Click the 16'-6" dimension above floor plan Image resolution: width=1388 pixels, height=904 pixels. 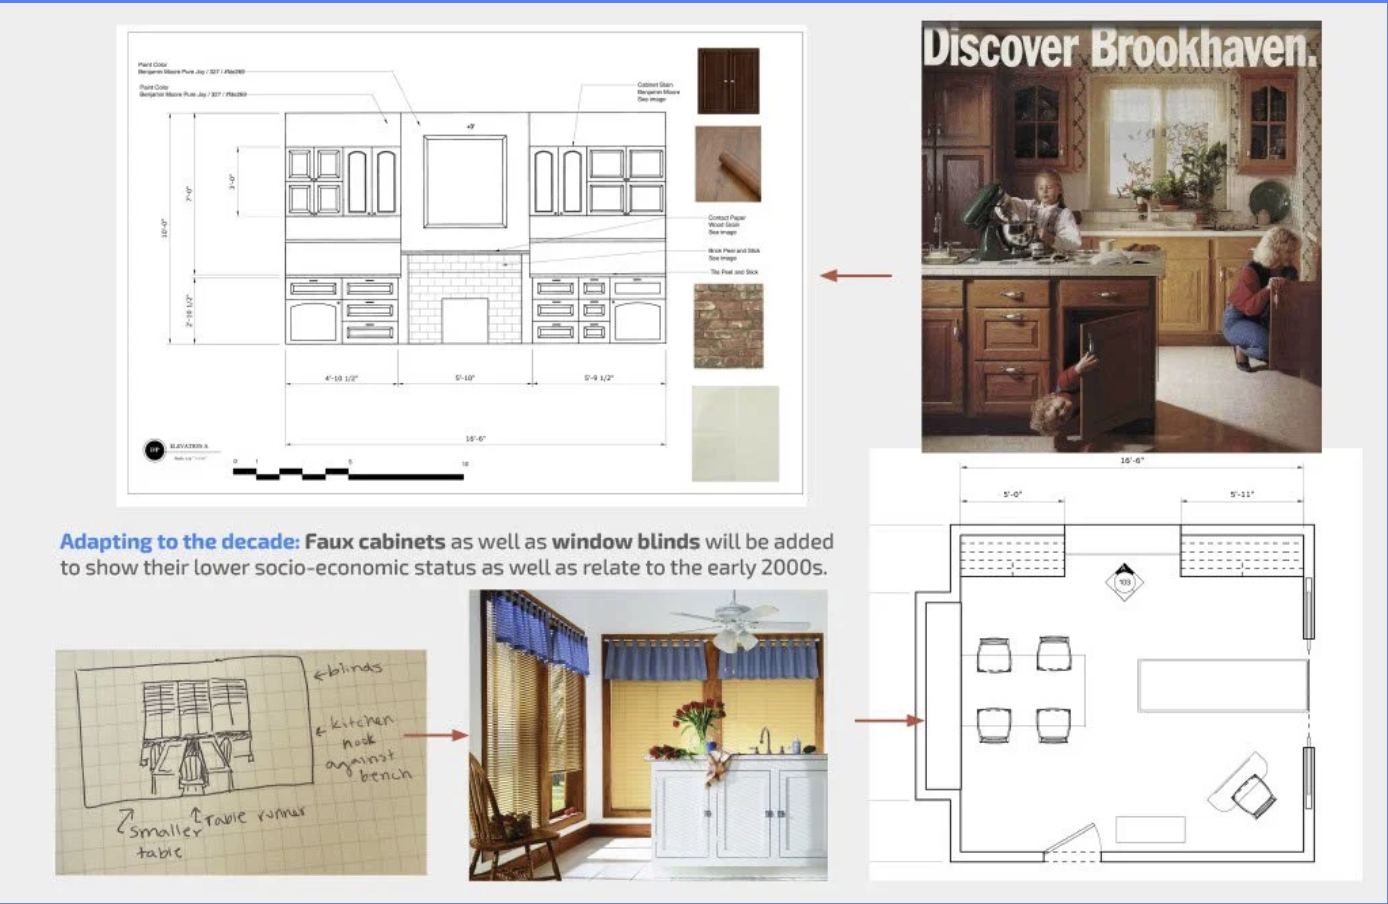[x=1131, y=461]
